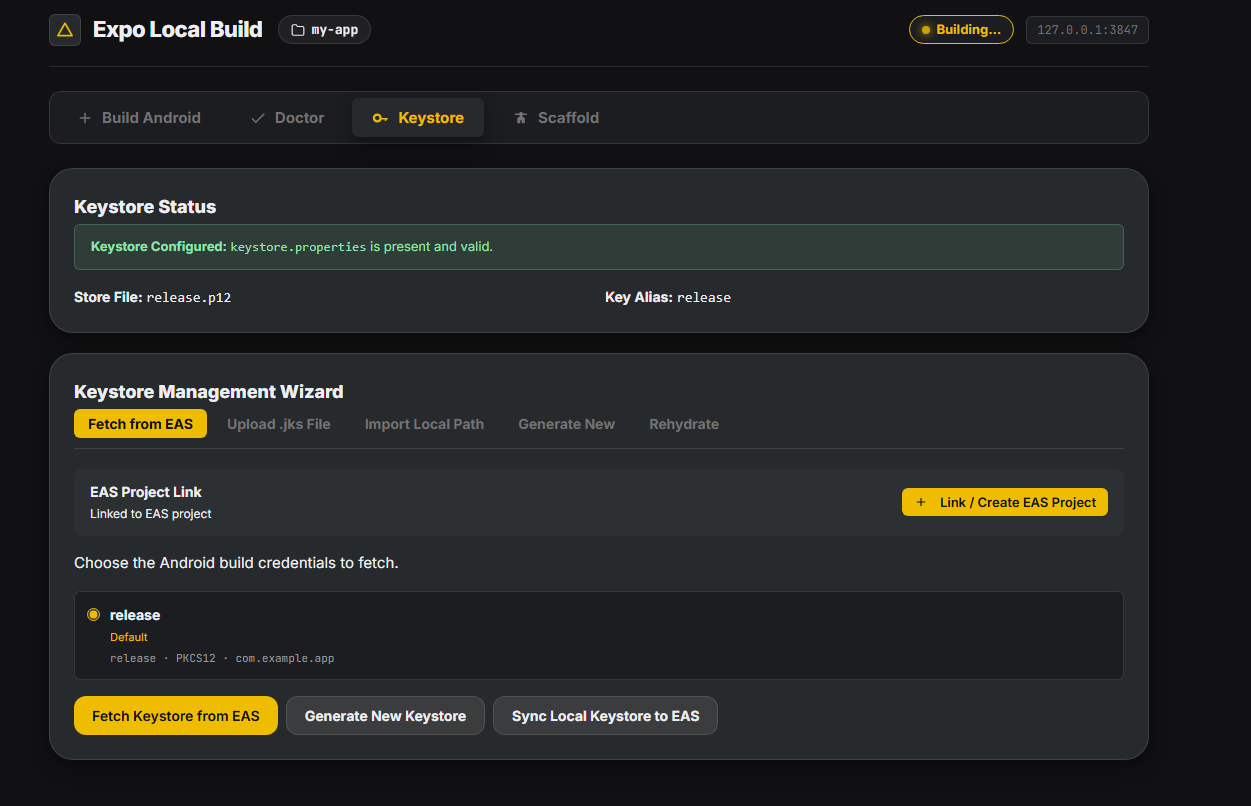The image size is (1251, 806).
Task: Click the Building... status badge
Action: point(961,30)
